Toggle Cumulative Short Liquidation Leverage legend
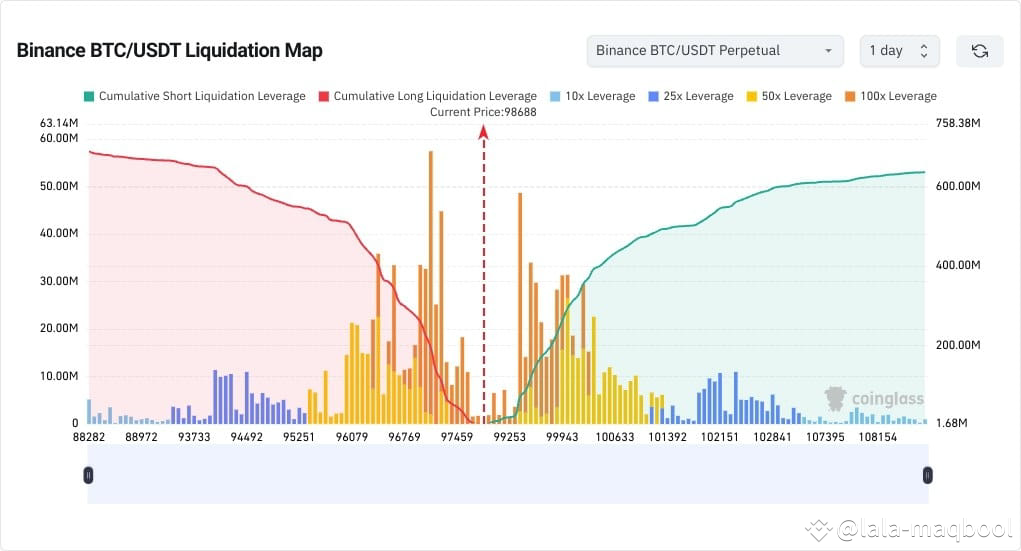This screenshot has width=1021, height=551. (195, 96)
